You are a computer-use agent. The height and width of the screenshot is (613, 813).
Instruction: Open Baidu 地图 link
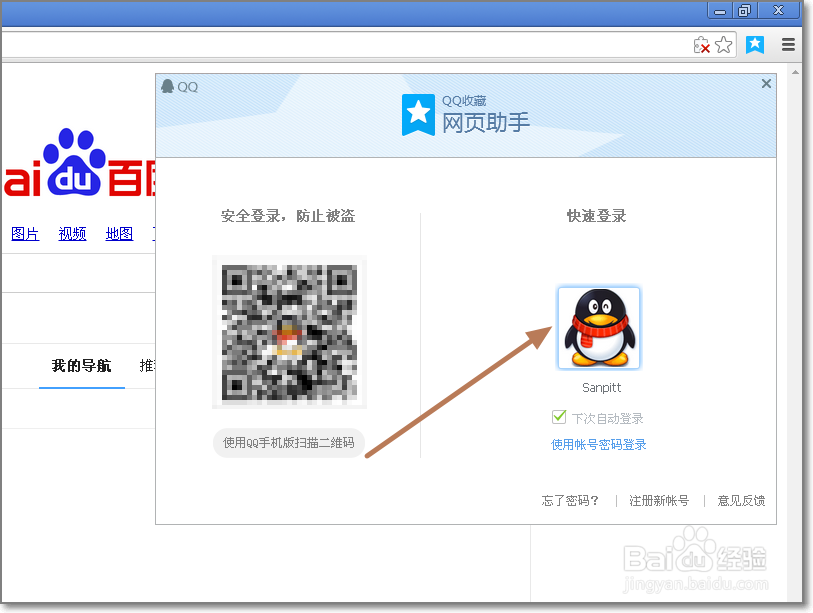(x=119, y=234)
